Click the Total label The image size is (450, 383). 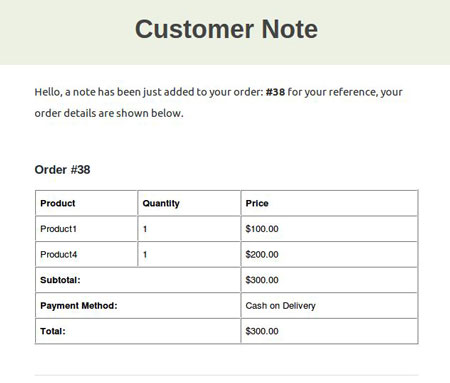coord(53,331)
